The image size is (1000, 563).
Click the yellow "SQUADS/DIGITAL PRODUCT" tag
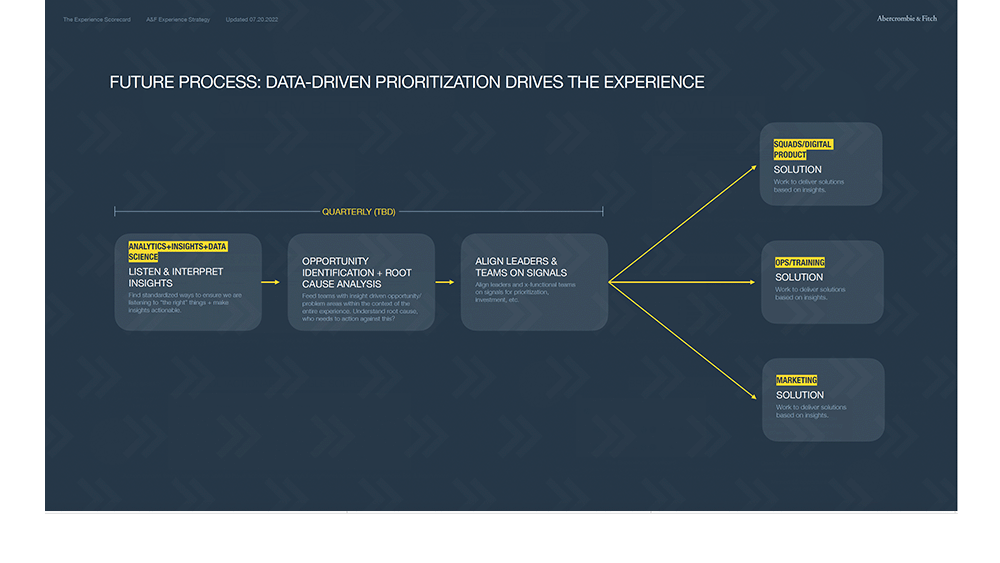click(x=802, y=149)
